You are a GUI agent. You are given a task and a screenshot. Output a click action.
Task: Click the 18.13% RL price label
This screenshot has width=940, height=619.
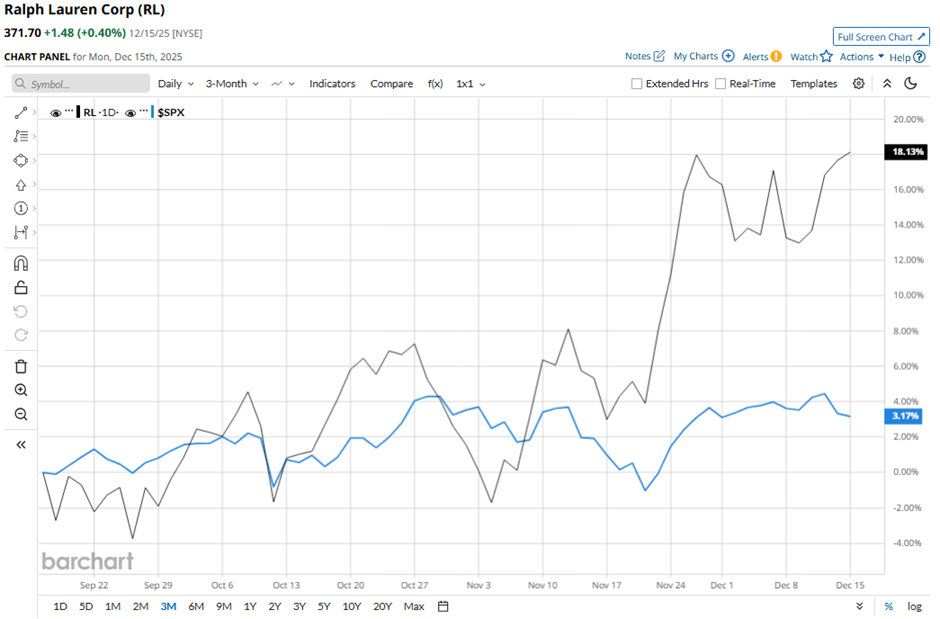(906, 152)
